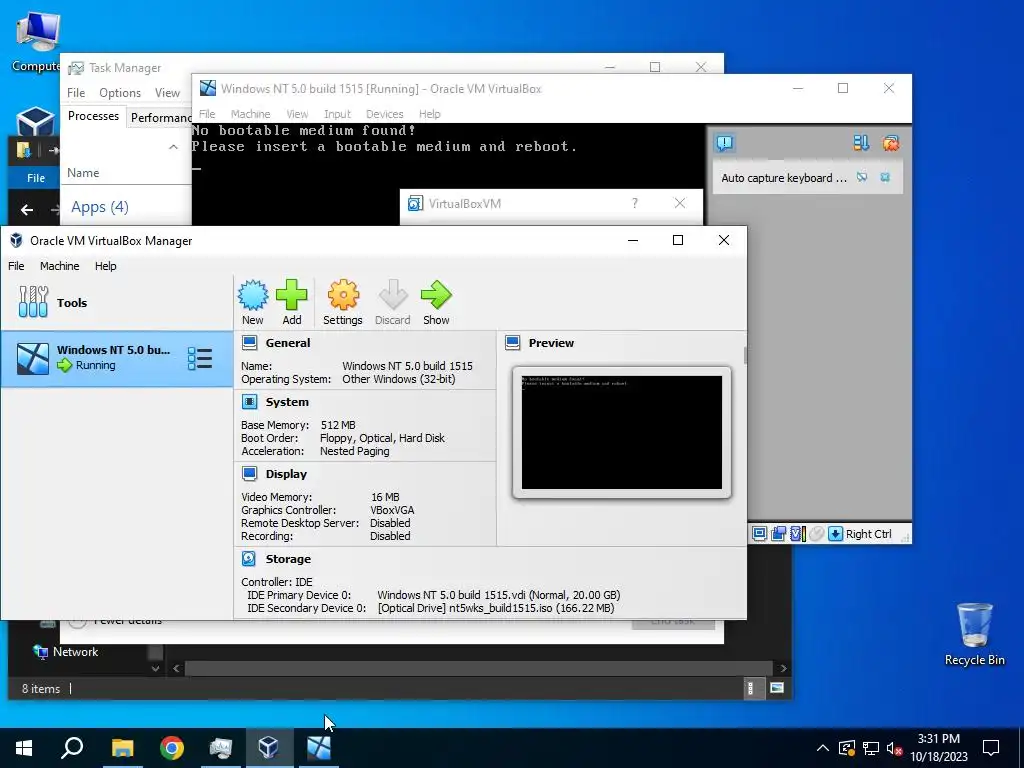Click the sort chevron above the Name column
The height and width of the screenshot is (768, 1024).
click(x=173, y=147)
